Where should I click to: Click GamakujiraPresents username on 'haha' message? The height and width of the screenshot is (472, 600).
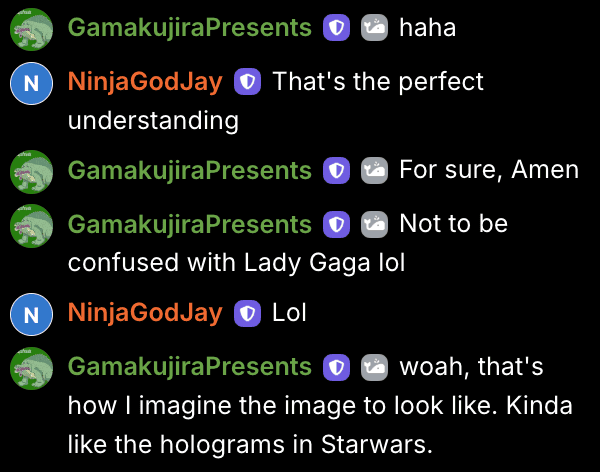pyautogui.click(x=190, y=29)
